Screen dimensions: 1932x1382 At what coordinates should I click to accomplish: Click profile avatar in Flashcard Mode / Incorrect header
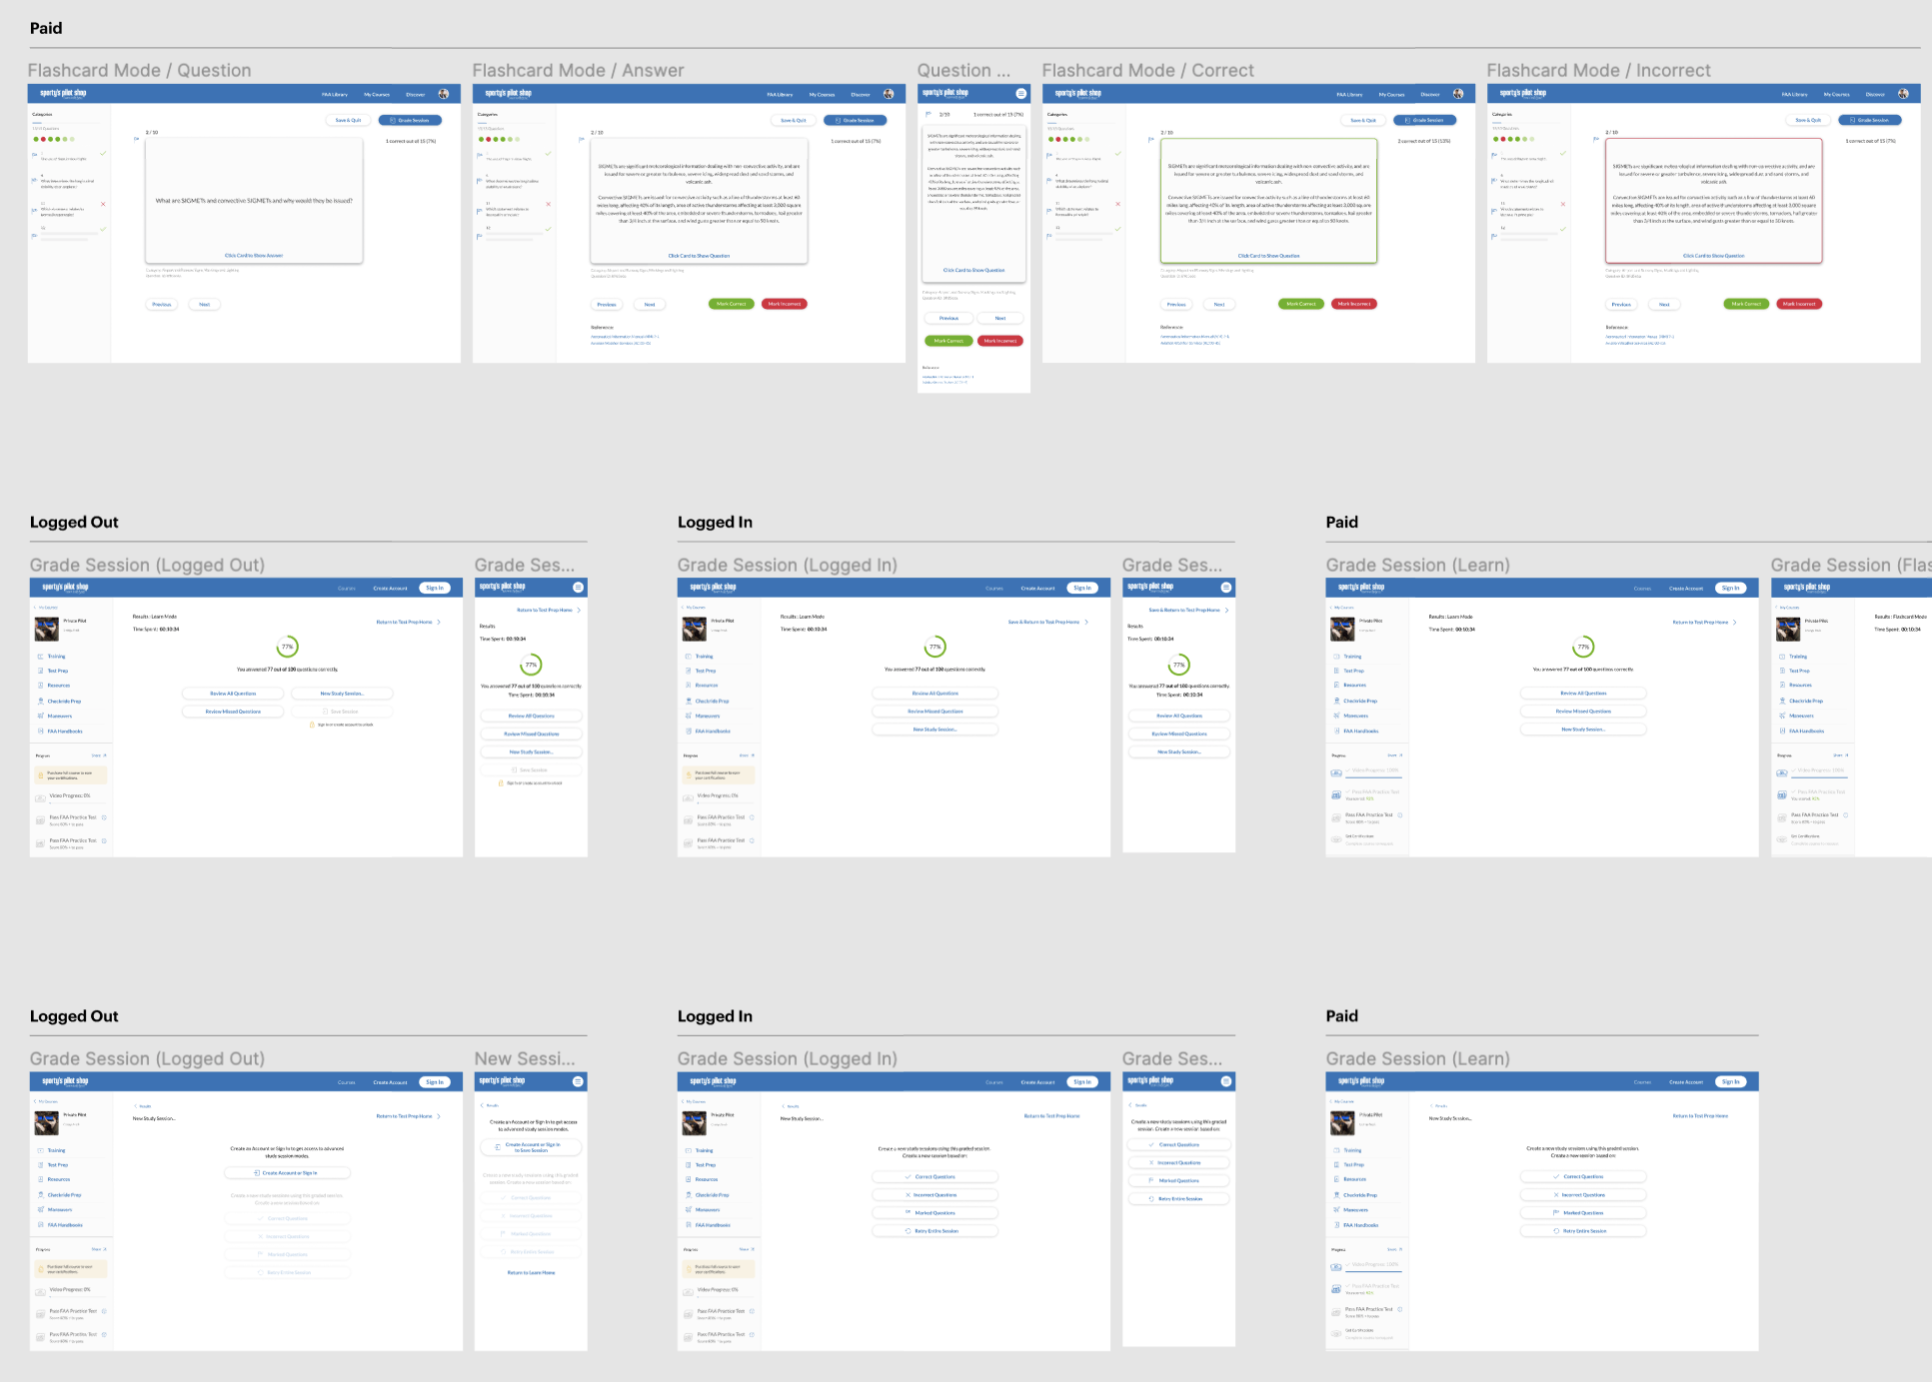pyautogui.click(x=1903, y=94)
